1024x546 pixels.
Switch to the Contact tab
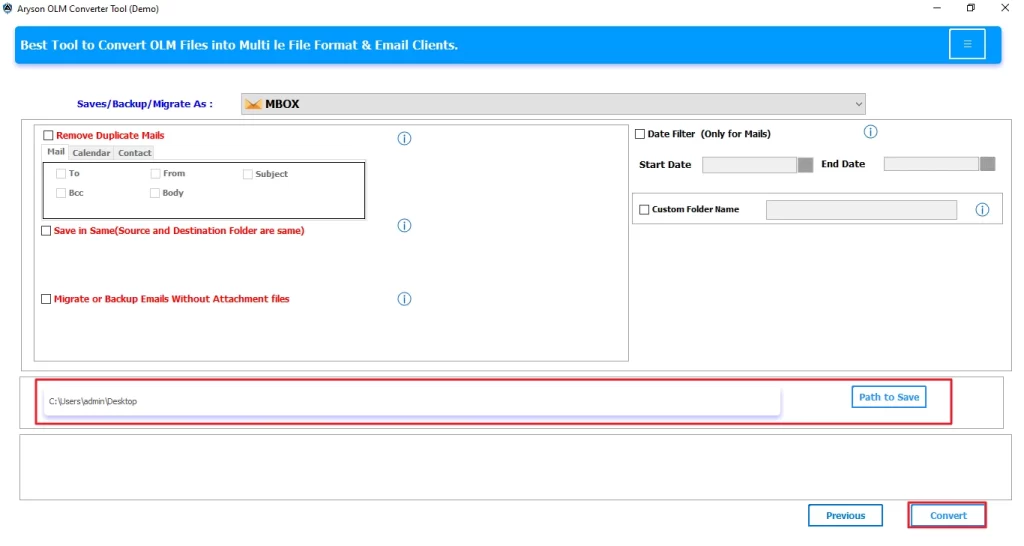(x=135, y=153)
